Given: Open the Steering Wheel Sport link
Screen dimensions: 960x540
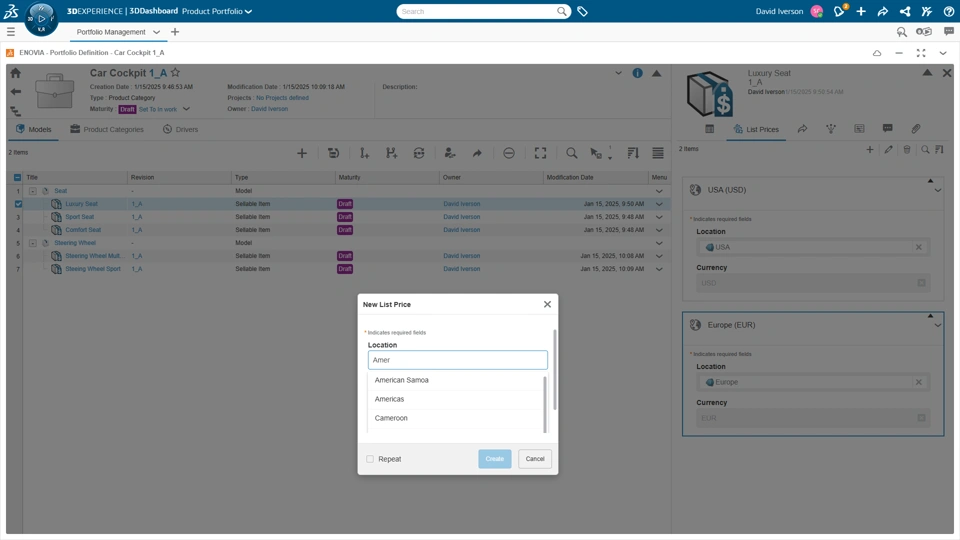Looking at the screenshot, I should (x=93, y=269).
